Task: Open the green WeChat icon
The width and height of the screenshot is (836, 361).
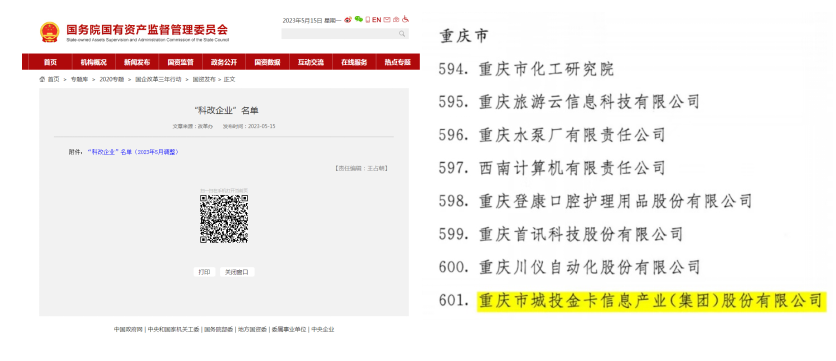Action: (359, 19)
